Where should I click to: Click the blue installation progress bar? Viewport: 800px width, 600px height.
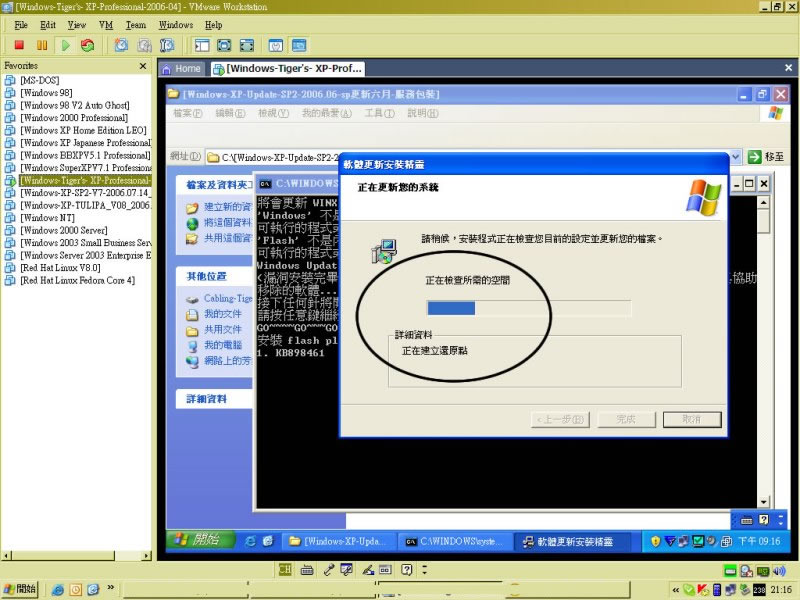[529, 308]
